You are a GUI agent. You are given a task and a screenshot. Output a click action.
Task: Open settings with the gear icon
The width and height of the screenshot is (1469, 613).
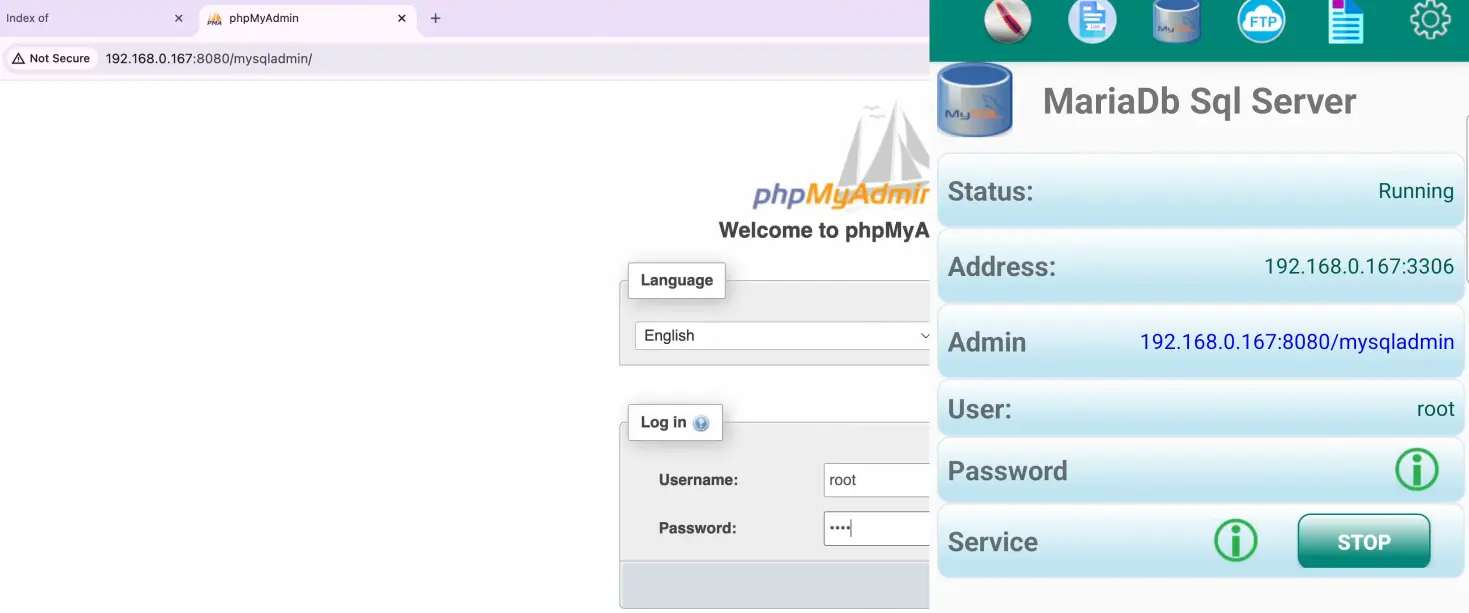[x=1429, y=20]
